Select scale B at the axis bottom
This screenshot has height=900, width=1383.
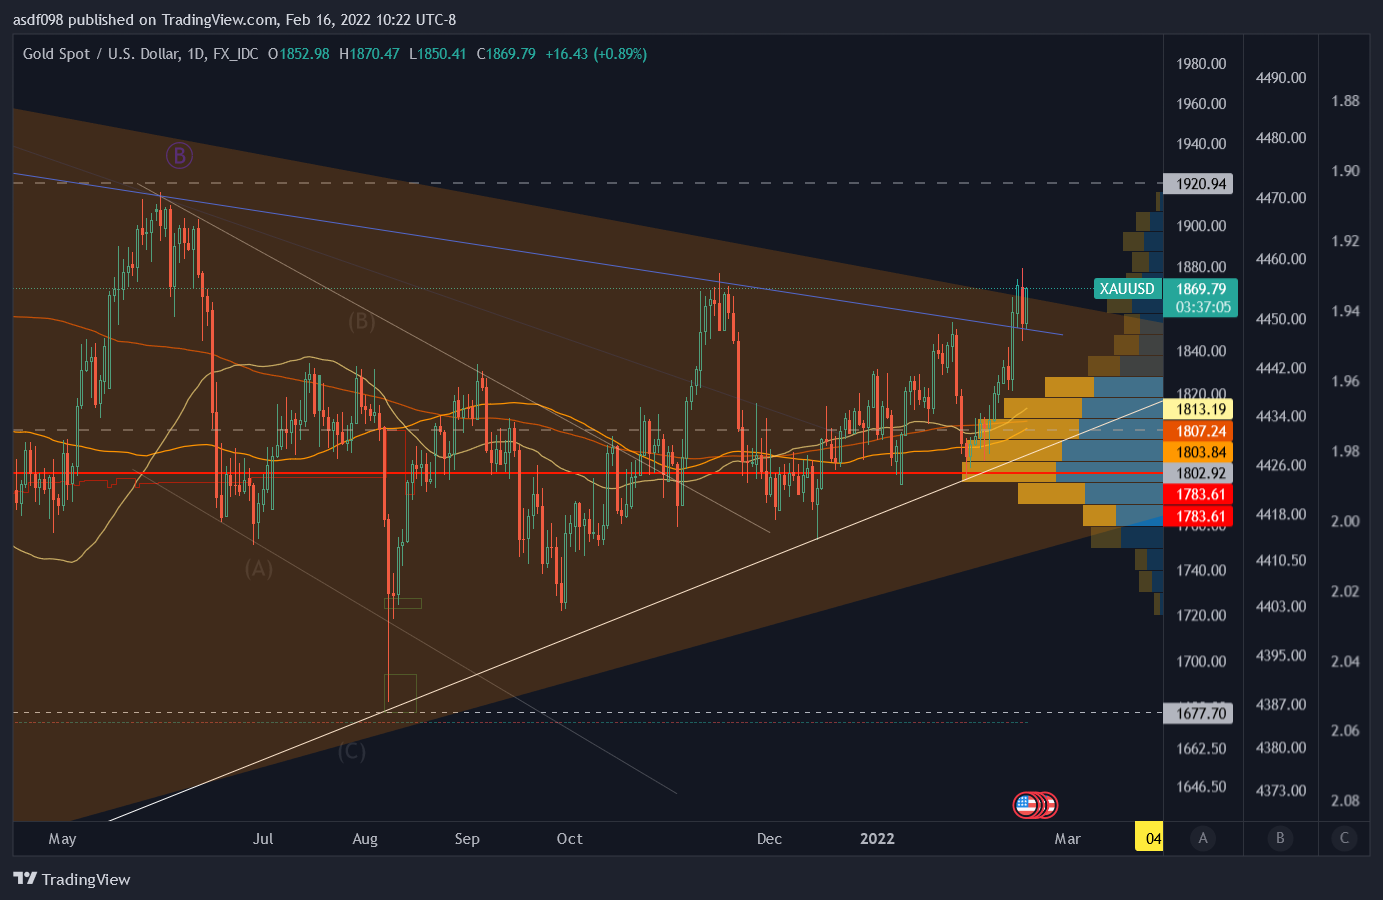pyautogui.click(x=1280, y=838)
